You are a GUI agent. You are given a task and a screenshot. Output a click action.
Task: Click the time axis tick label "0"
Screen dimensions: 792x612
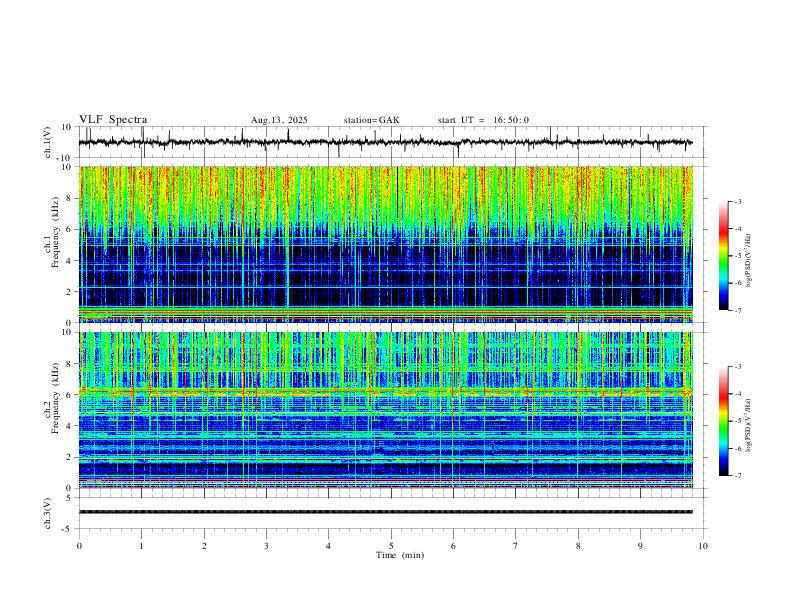tap(79, 546)
